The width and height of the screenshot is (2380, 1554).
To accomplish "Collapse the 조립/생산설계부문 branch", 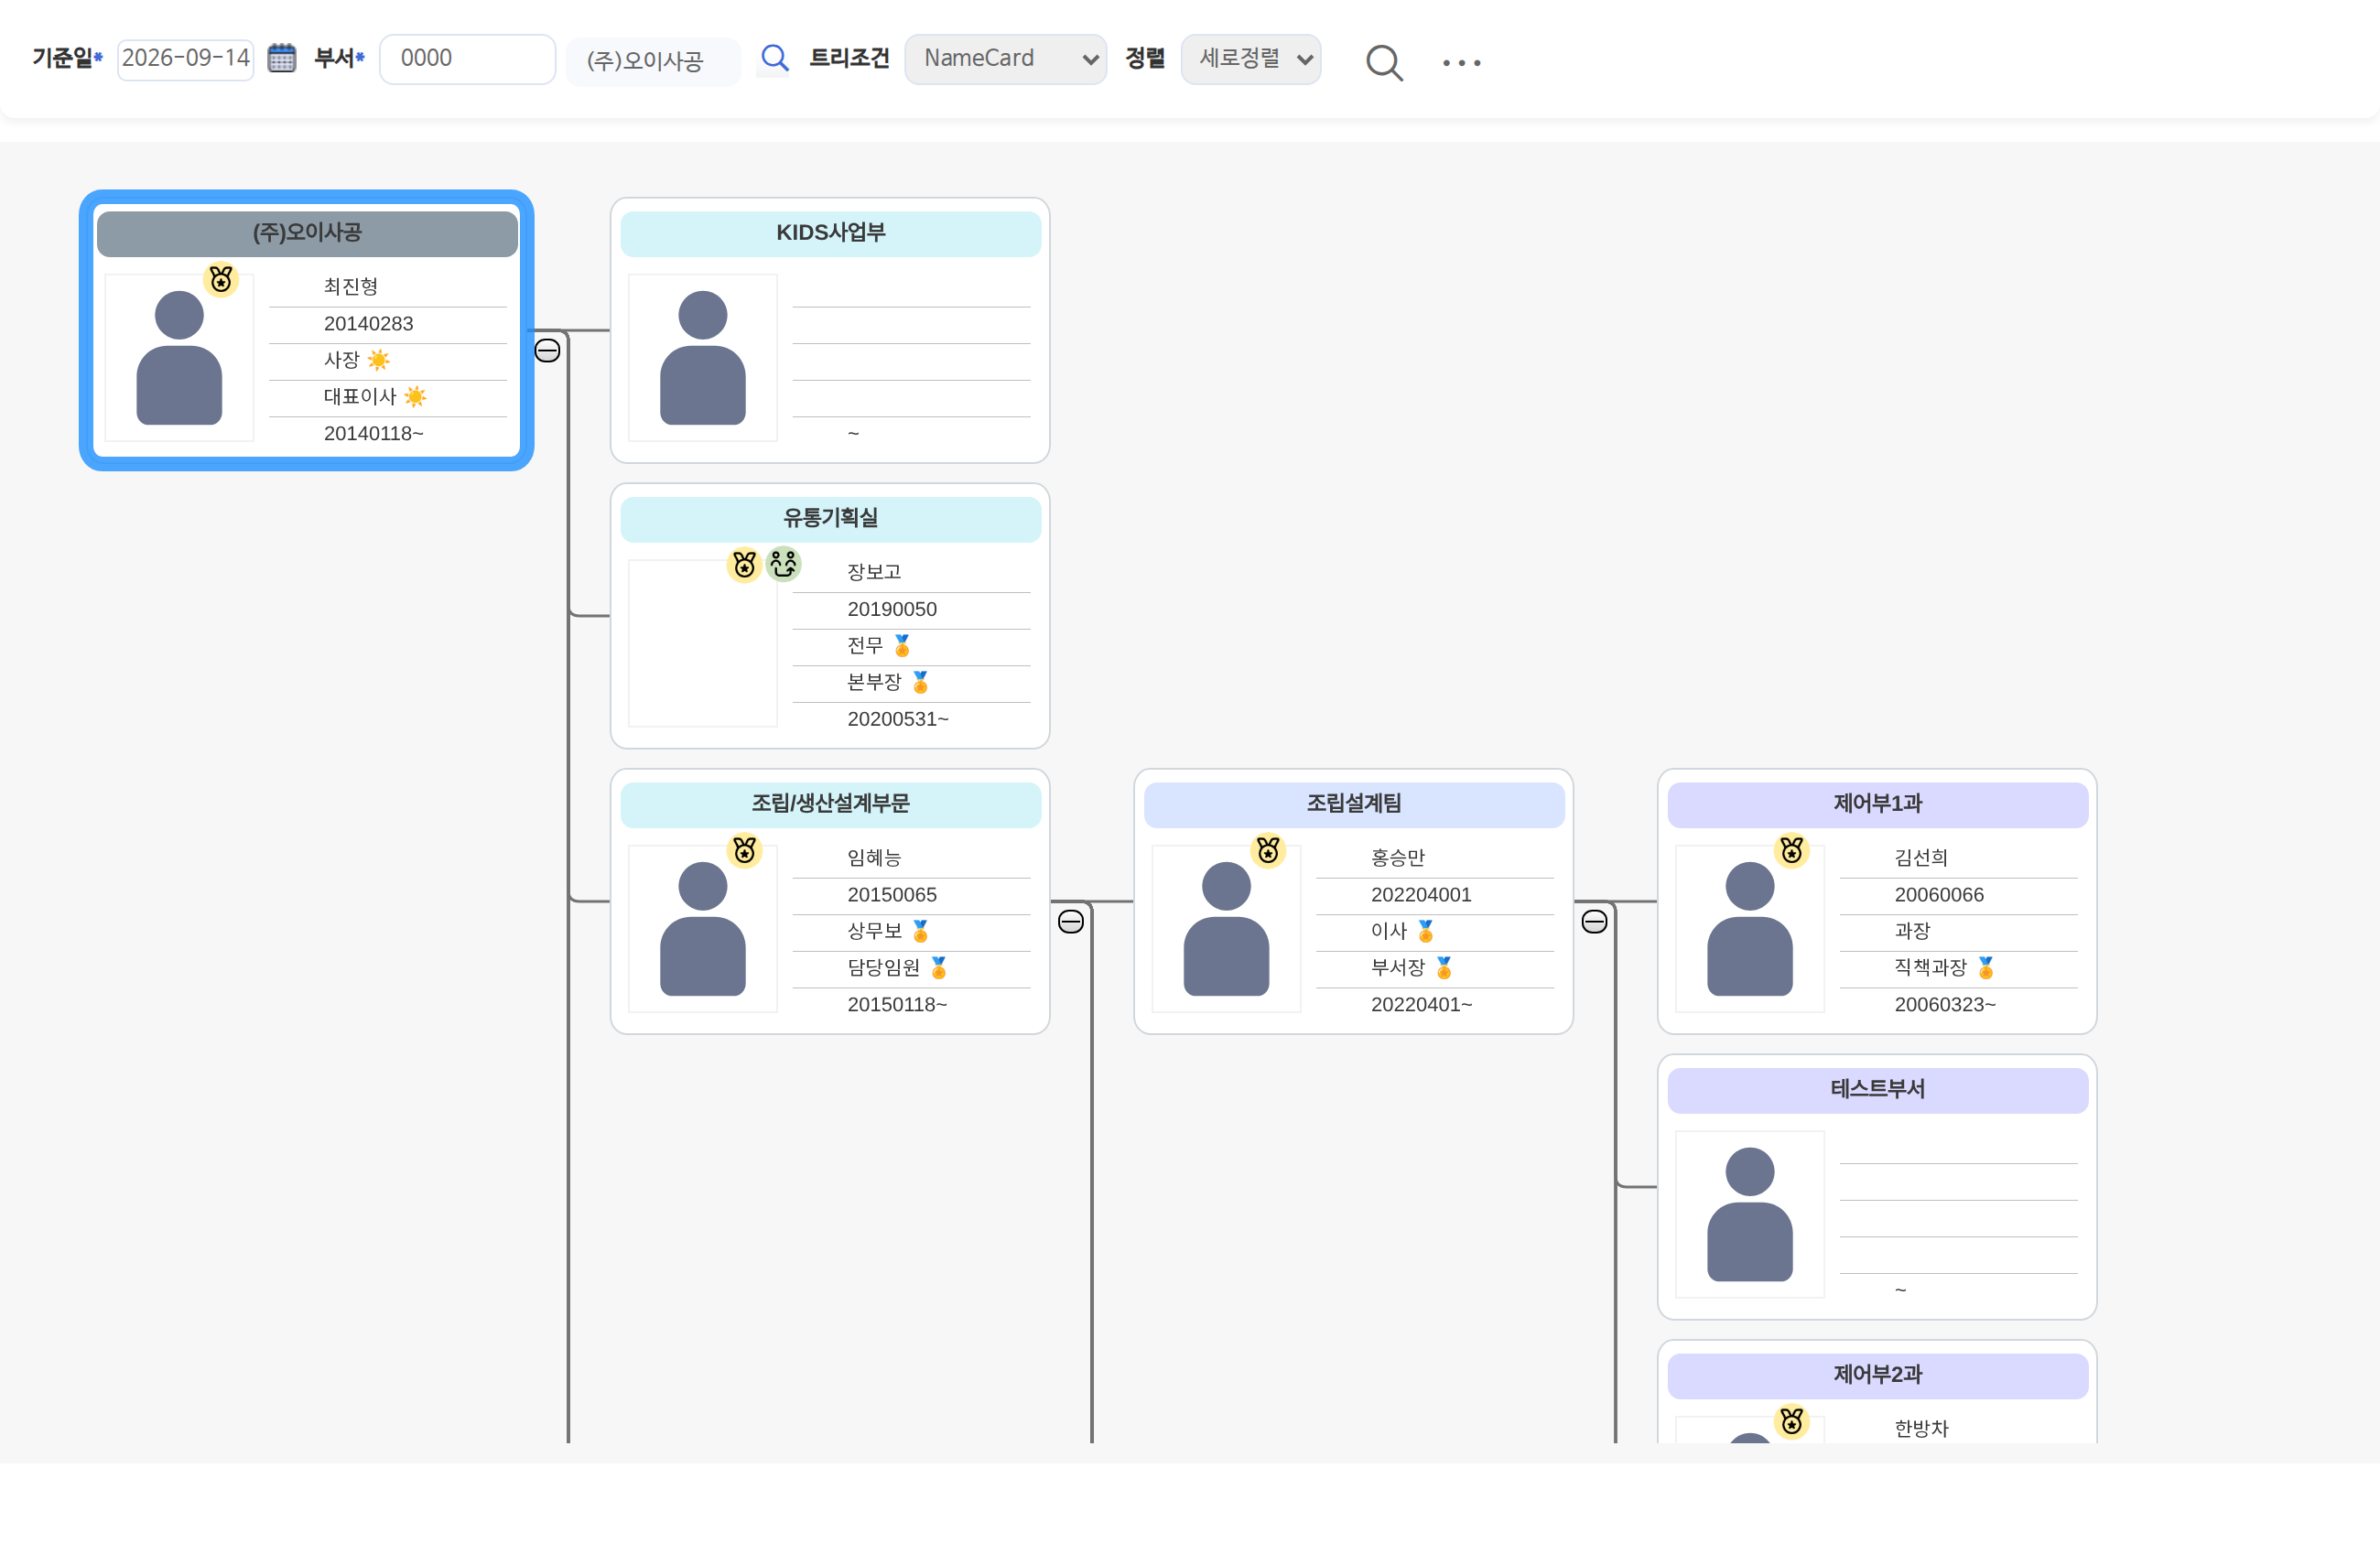I will tap(1070, 922).
